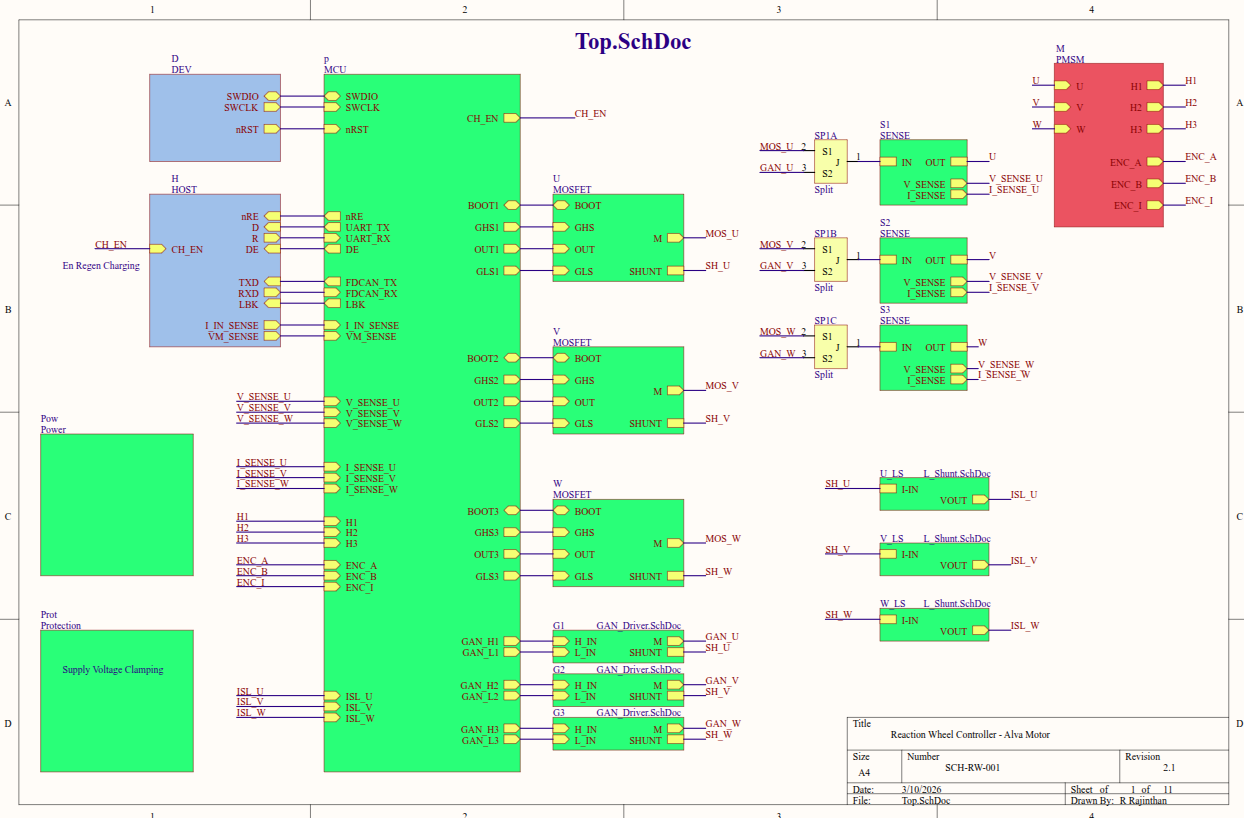Click the CH_EN net label right of MCU
The height and width of the screenshot is (818, 1244).
click(x=591, y=113)
